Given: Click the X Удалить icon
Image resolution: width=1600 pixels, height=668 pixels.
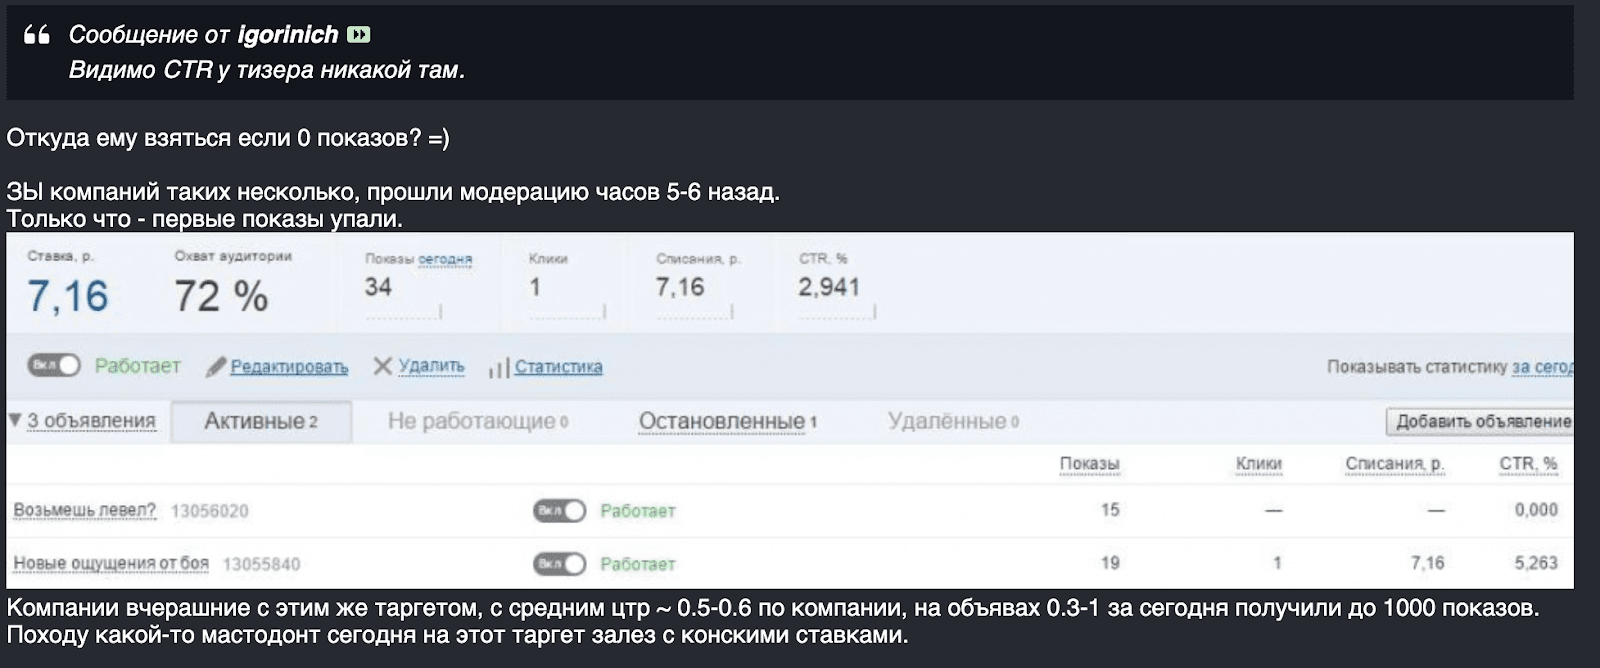Looking at the screenshot, I should tap(382, 366).
